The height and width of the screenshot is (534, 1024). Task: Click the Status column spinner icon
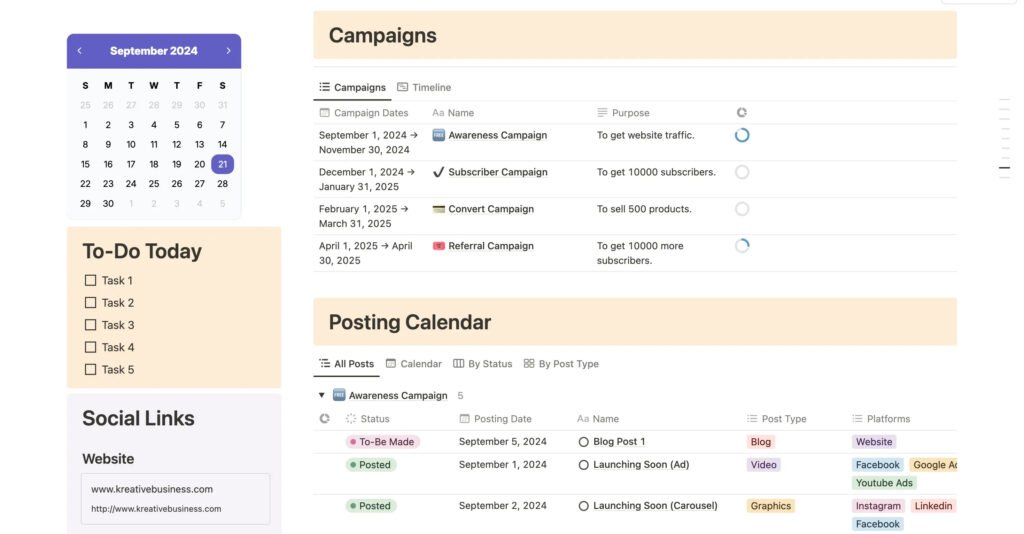(x=351, y=418)
